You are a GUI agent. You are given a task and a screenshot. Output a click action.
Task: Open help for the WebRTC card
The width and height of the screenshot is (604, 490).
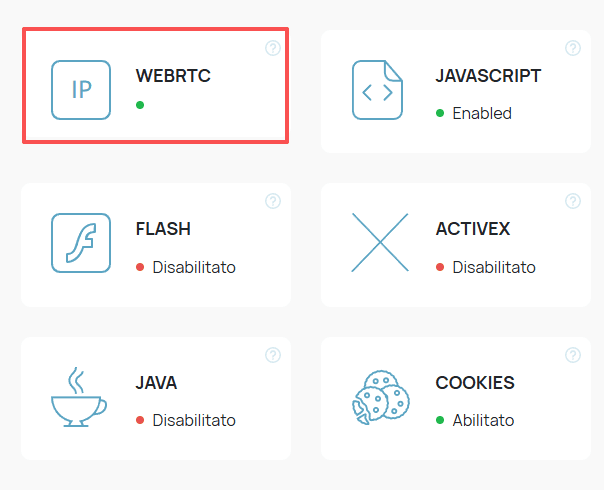click(273, 48)
